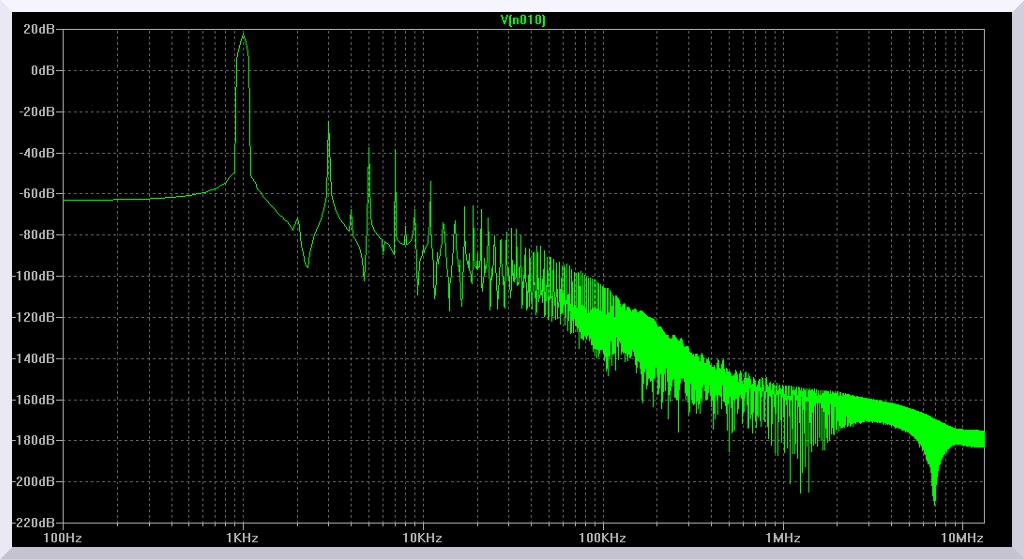Click the third-harmonic peak near 3KHz
1024x559 pixels.
[329, 123]
